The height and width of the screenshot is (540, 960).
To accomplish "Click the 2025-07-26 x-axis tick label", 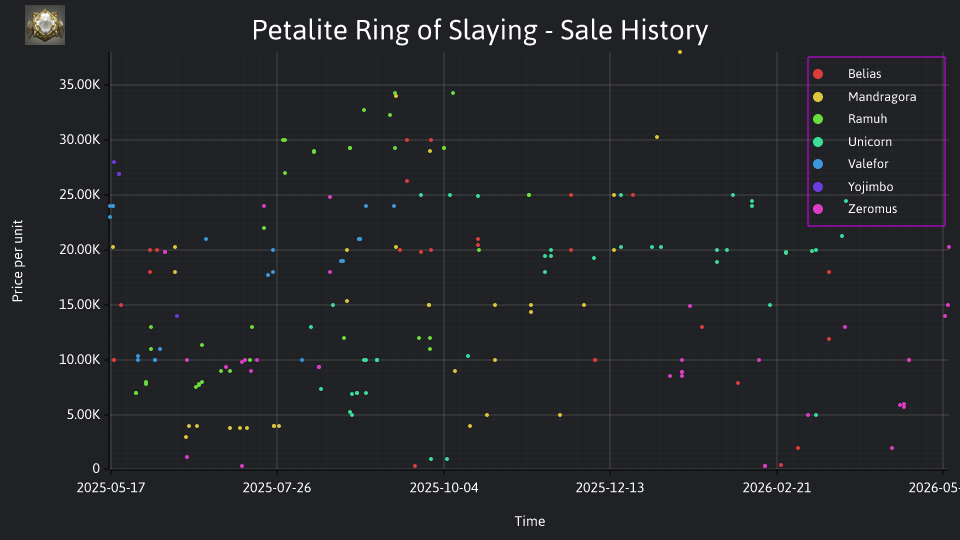I will point(277,488).
